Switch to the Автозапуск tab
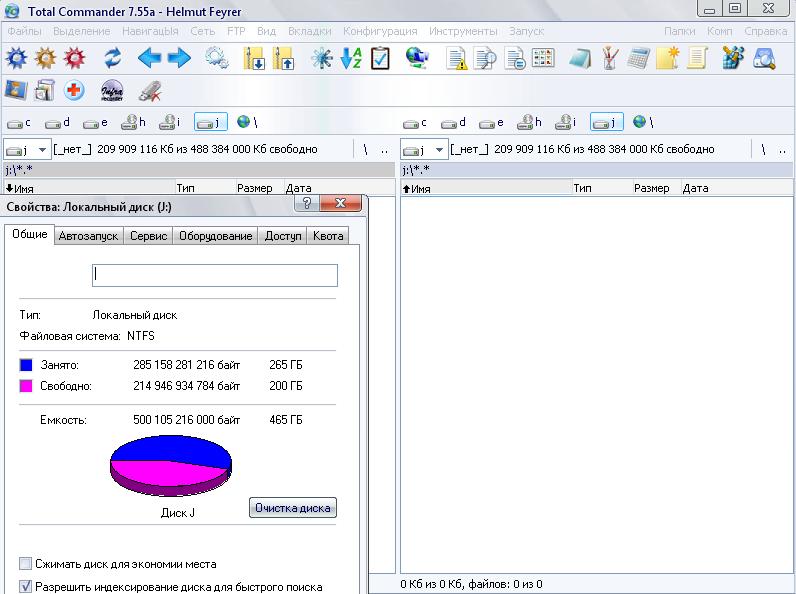Screen dimensions: 796x594 88,236
